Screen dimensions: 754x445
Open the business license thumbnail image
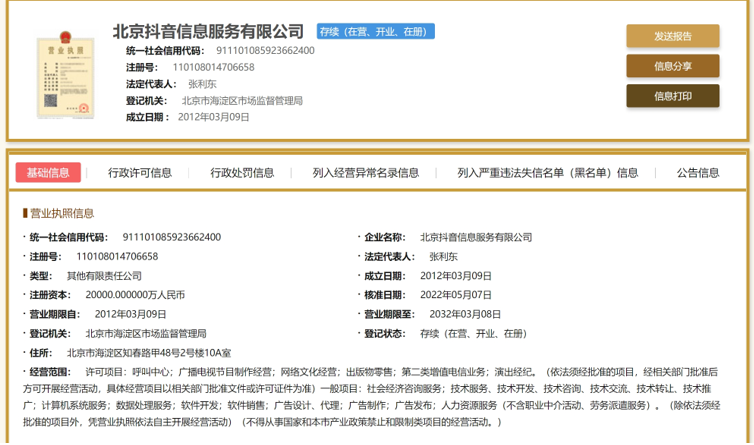point(65,75)
